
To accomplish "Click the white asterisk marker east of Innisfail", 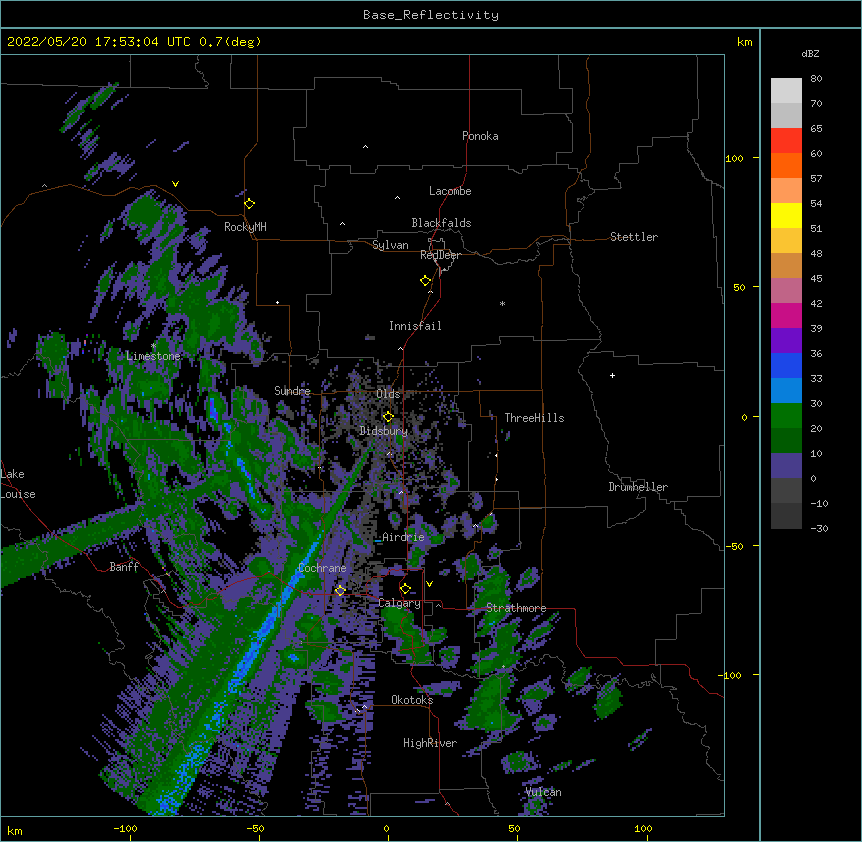I will tap(502, 303).
